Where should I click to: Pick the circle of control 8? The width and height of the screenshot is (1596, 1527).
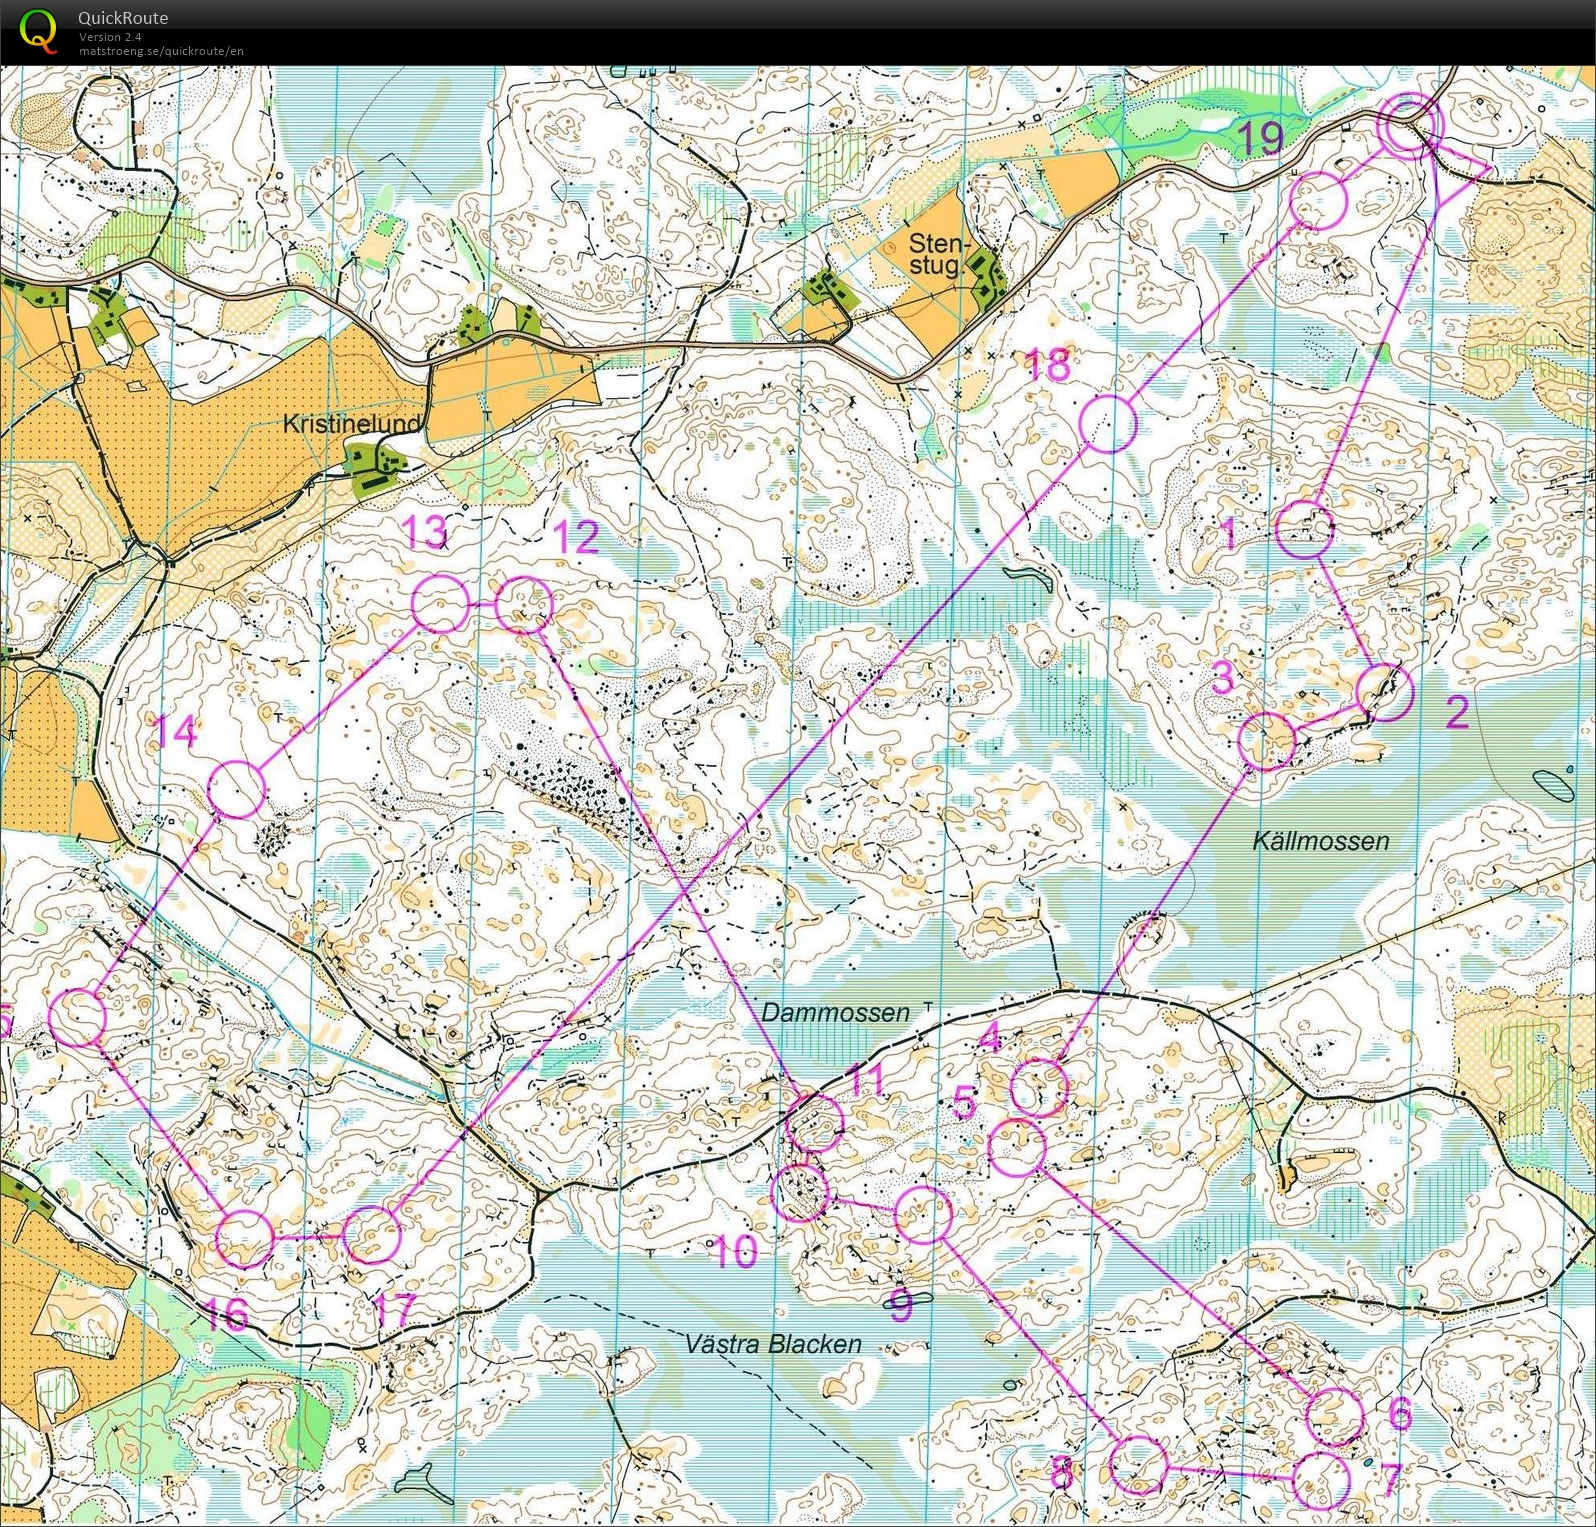click(x=1139, y=1464)
